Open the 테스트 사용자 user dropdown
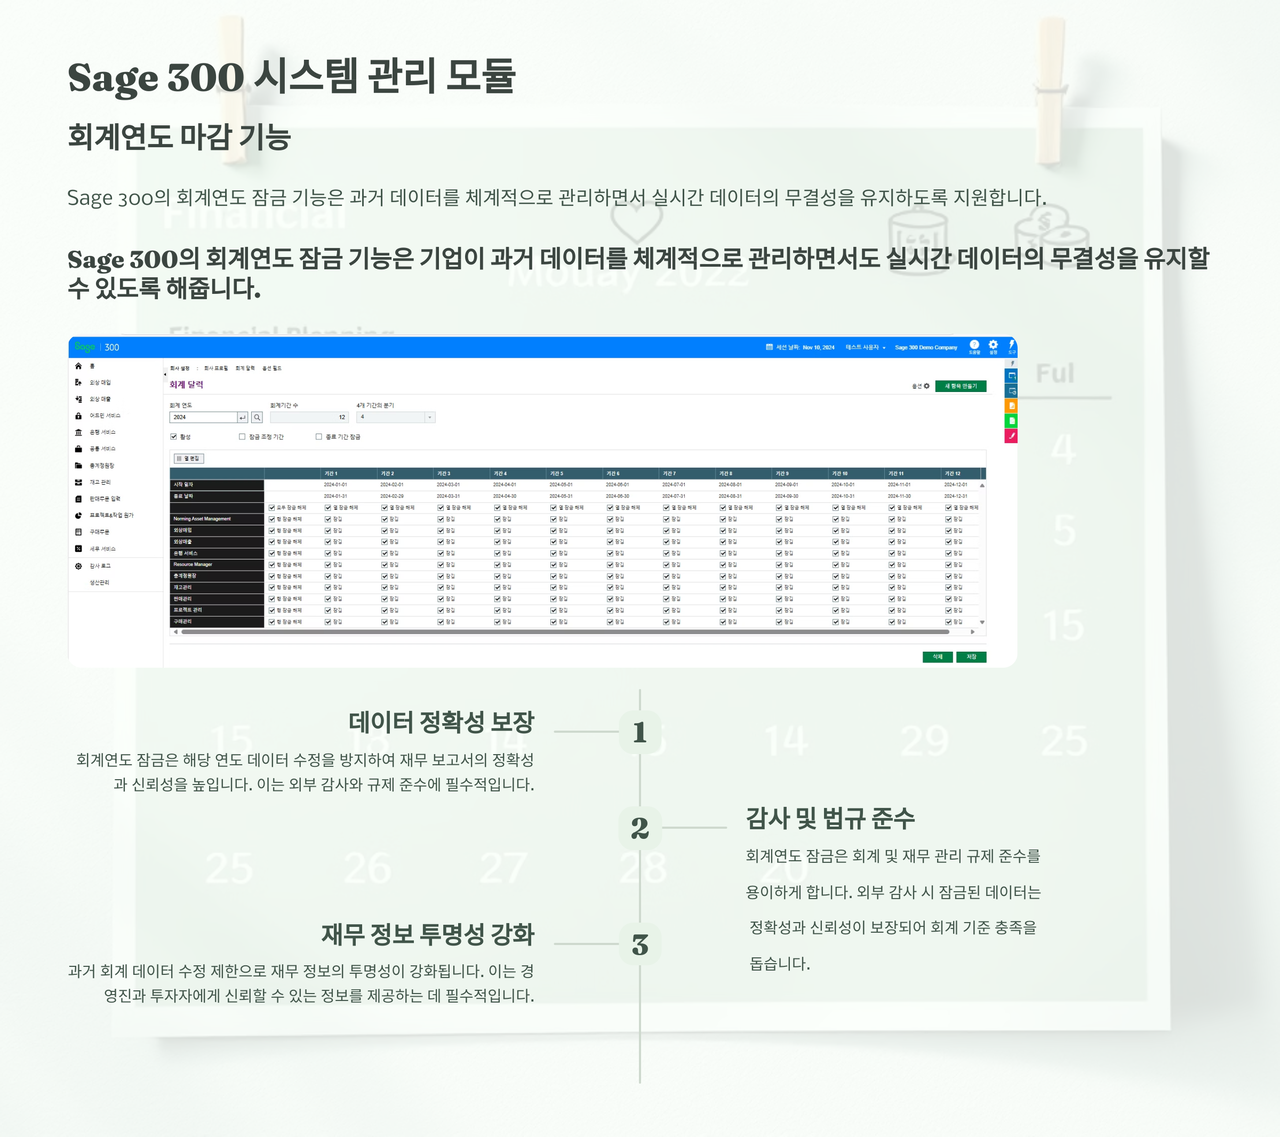The height and width of the screenshot is (1137, 1280). pos(866,347)
